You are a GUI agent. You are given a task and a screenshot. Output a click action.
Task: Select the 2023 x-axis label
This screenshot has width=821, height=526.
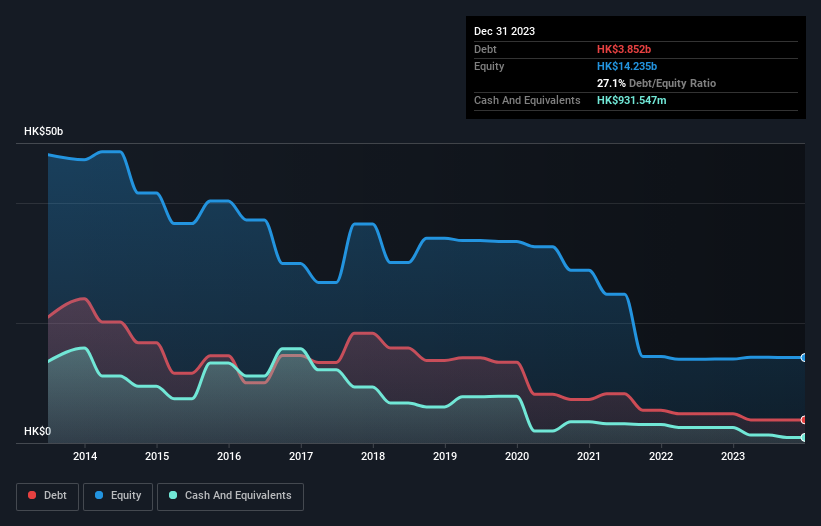[x=733, y=456]
